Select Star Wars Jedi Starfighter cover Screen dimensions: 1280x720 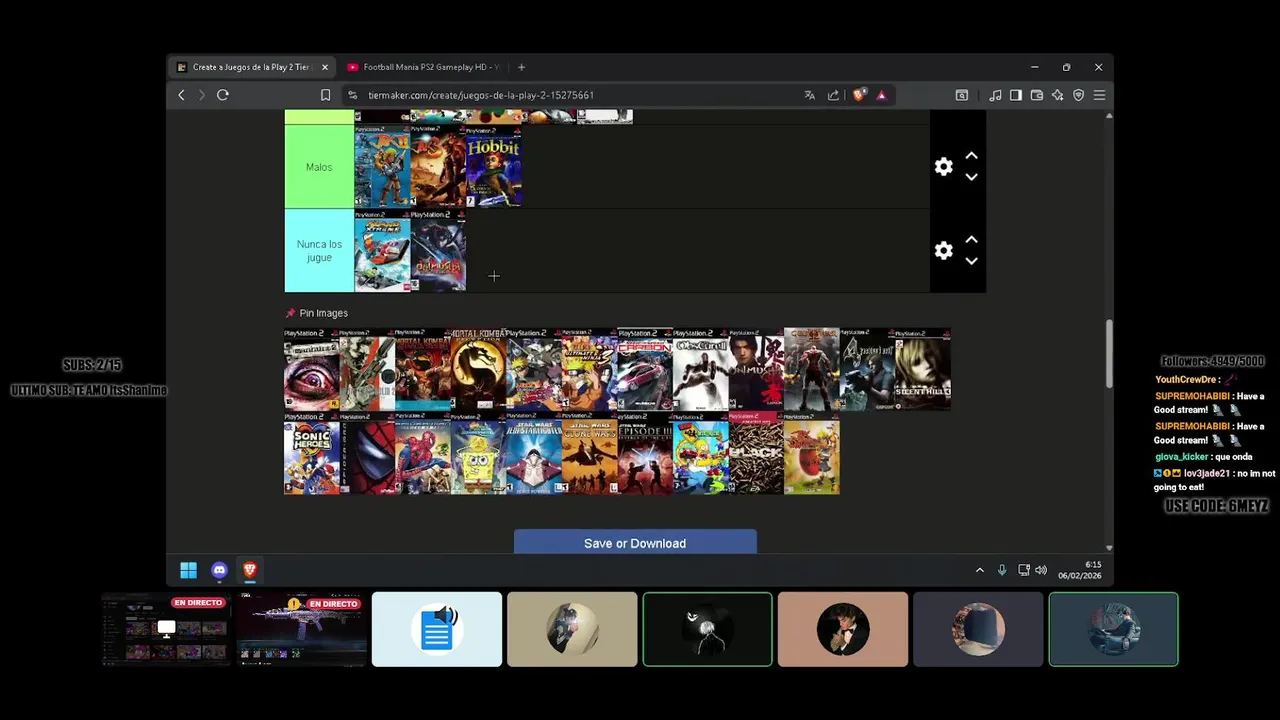point(534,453)
